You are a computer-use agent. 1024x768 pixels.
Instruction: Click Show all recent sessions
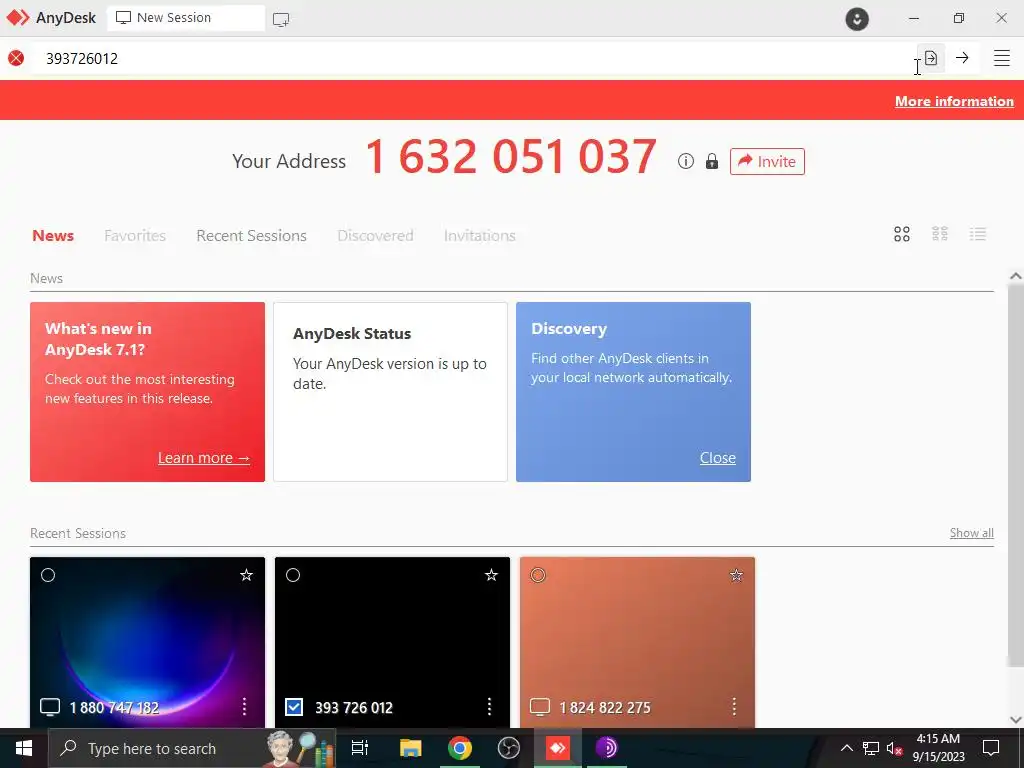[x=972, y=533]
